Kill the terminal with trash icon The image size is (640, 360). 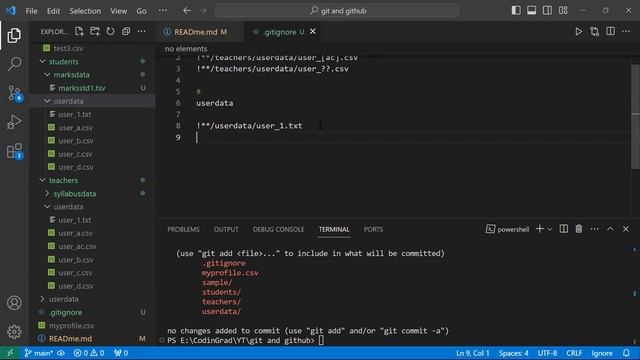[x=579, y=229]
